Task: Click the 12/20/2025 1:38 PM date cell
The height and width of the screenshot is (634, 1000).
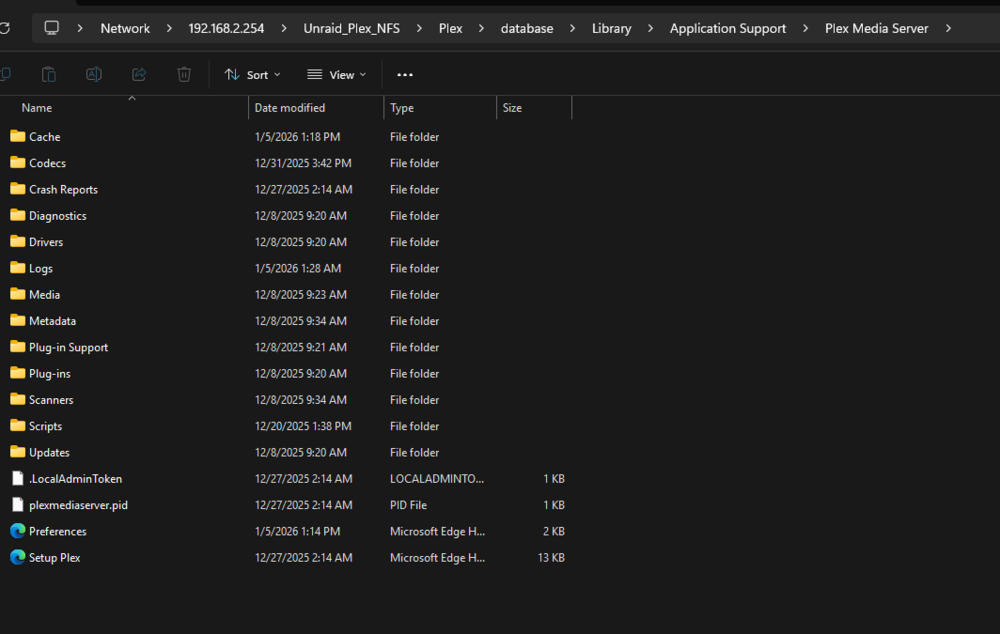Action: (x=303, y=425)
